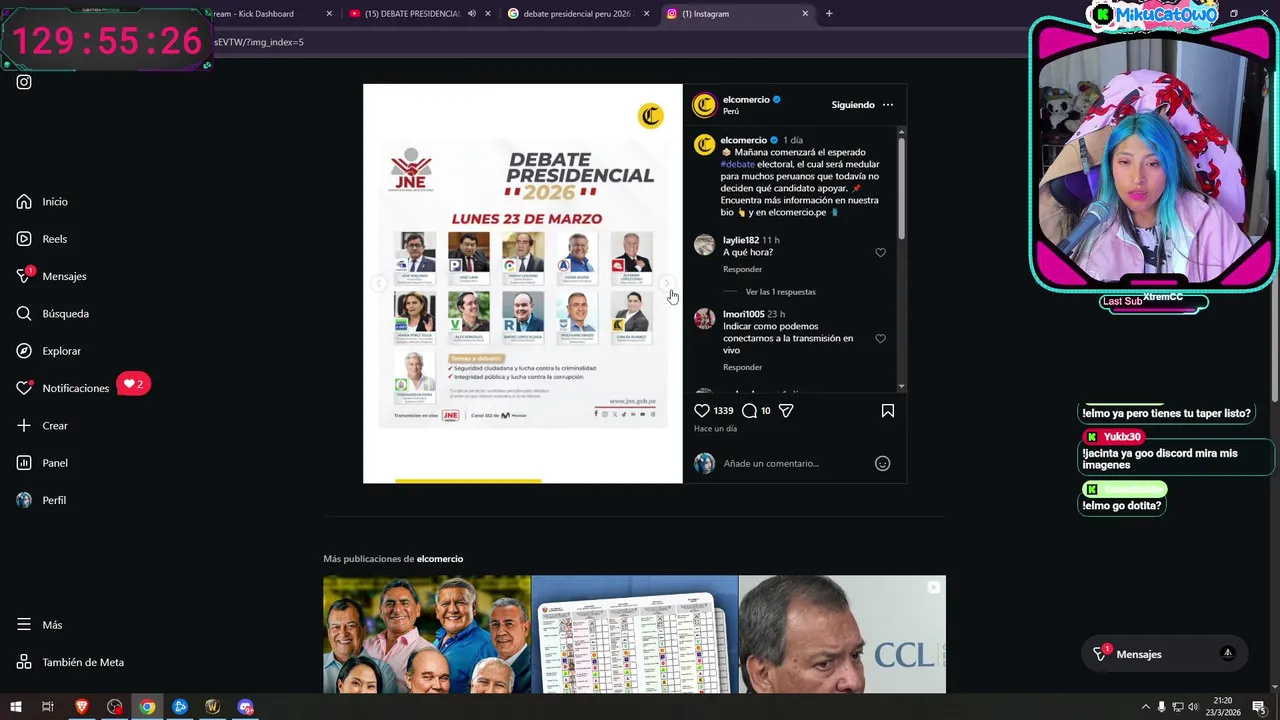
Task: Click the Instagram logo icon
Action: click(24, 82)
